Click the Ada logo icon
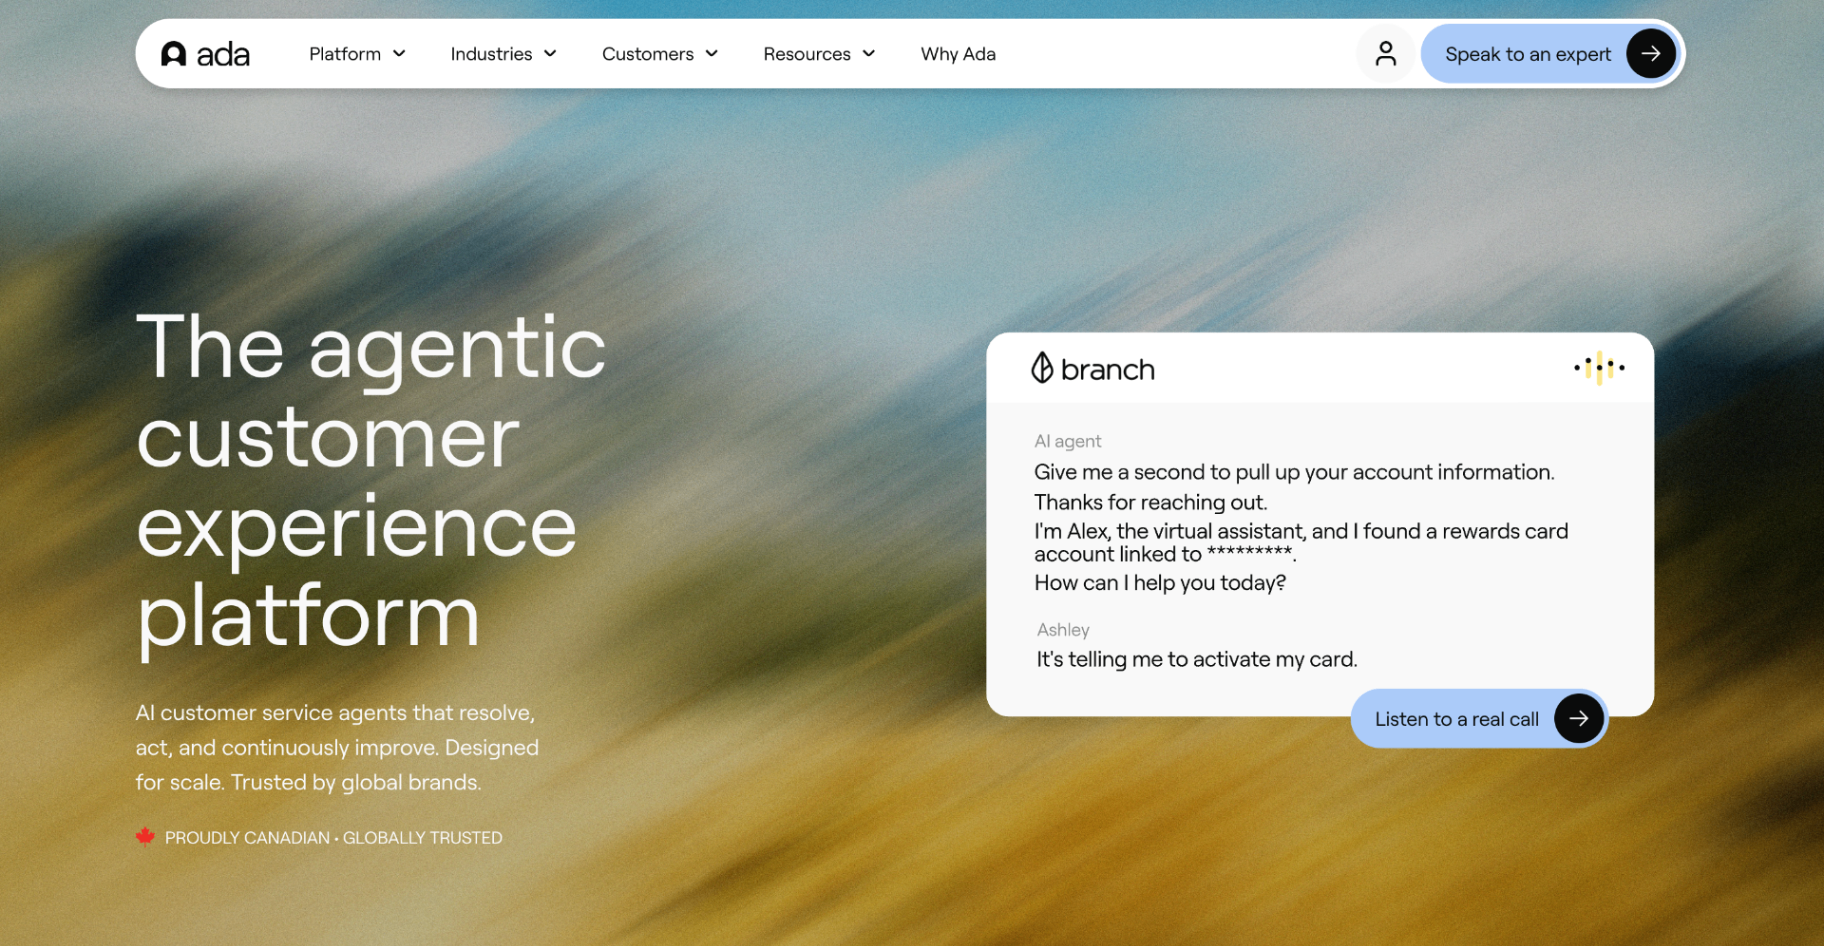The image size is (1824, 946). click(174, 54)
